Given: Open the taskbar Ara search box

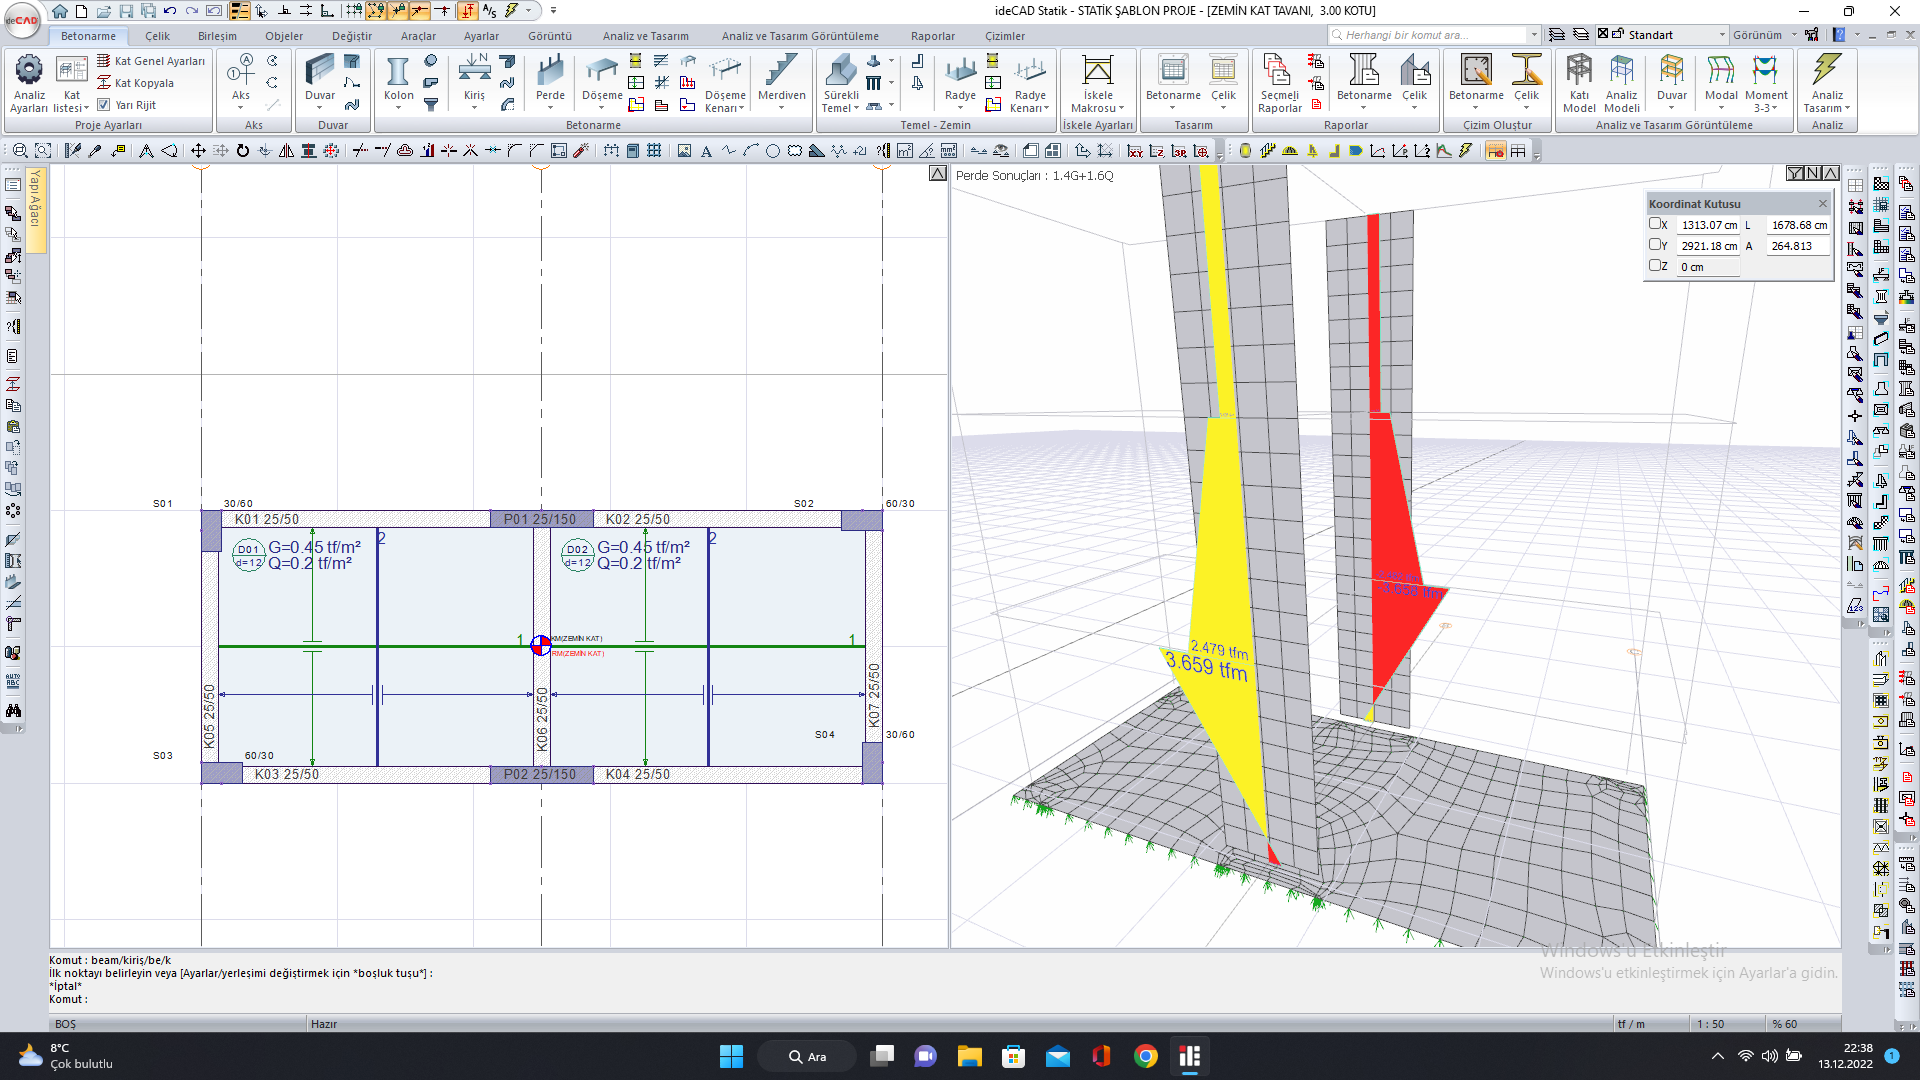Looking at the screenshot, I should click(806, 1056).
